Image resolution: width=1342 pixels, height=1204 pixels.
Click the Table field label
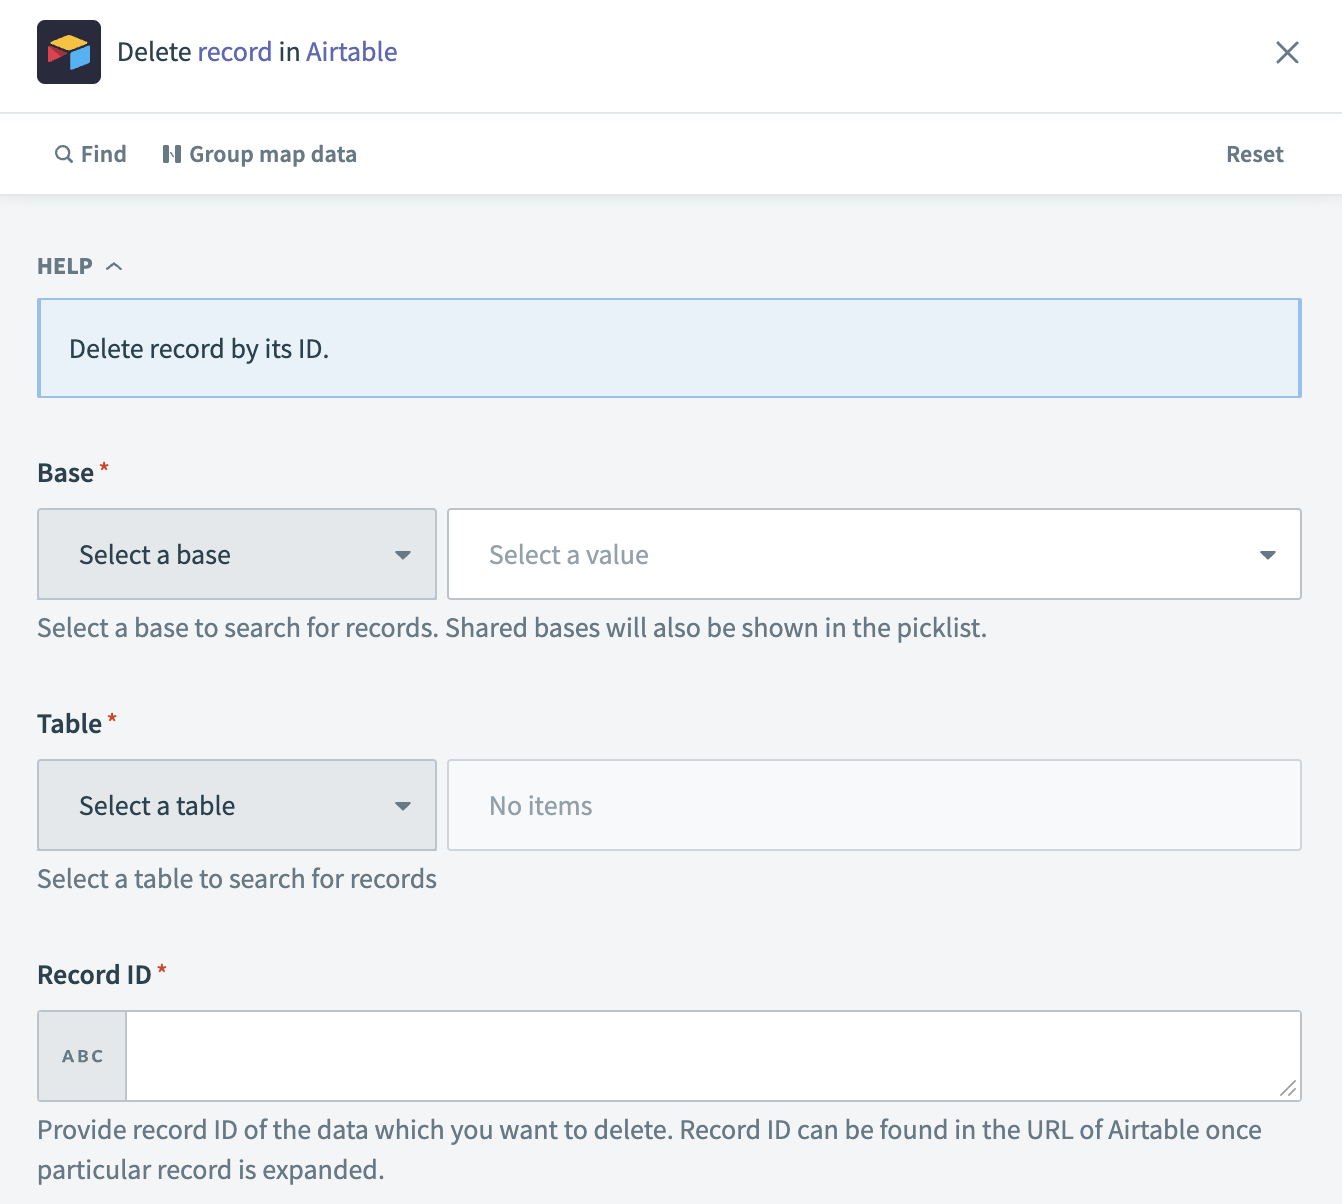[x=70, y=724]
